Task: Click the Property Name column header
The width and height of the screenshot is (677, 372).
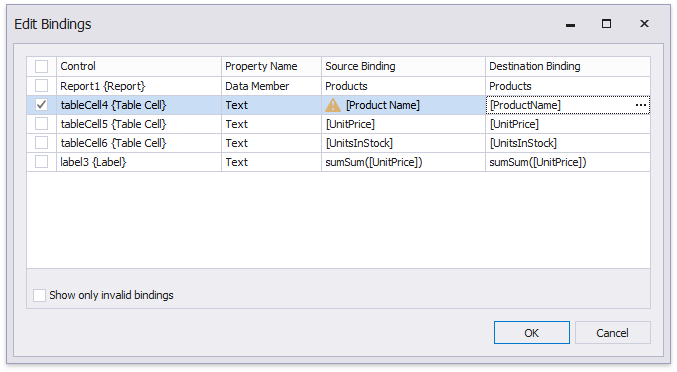Action: [271, 66]
